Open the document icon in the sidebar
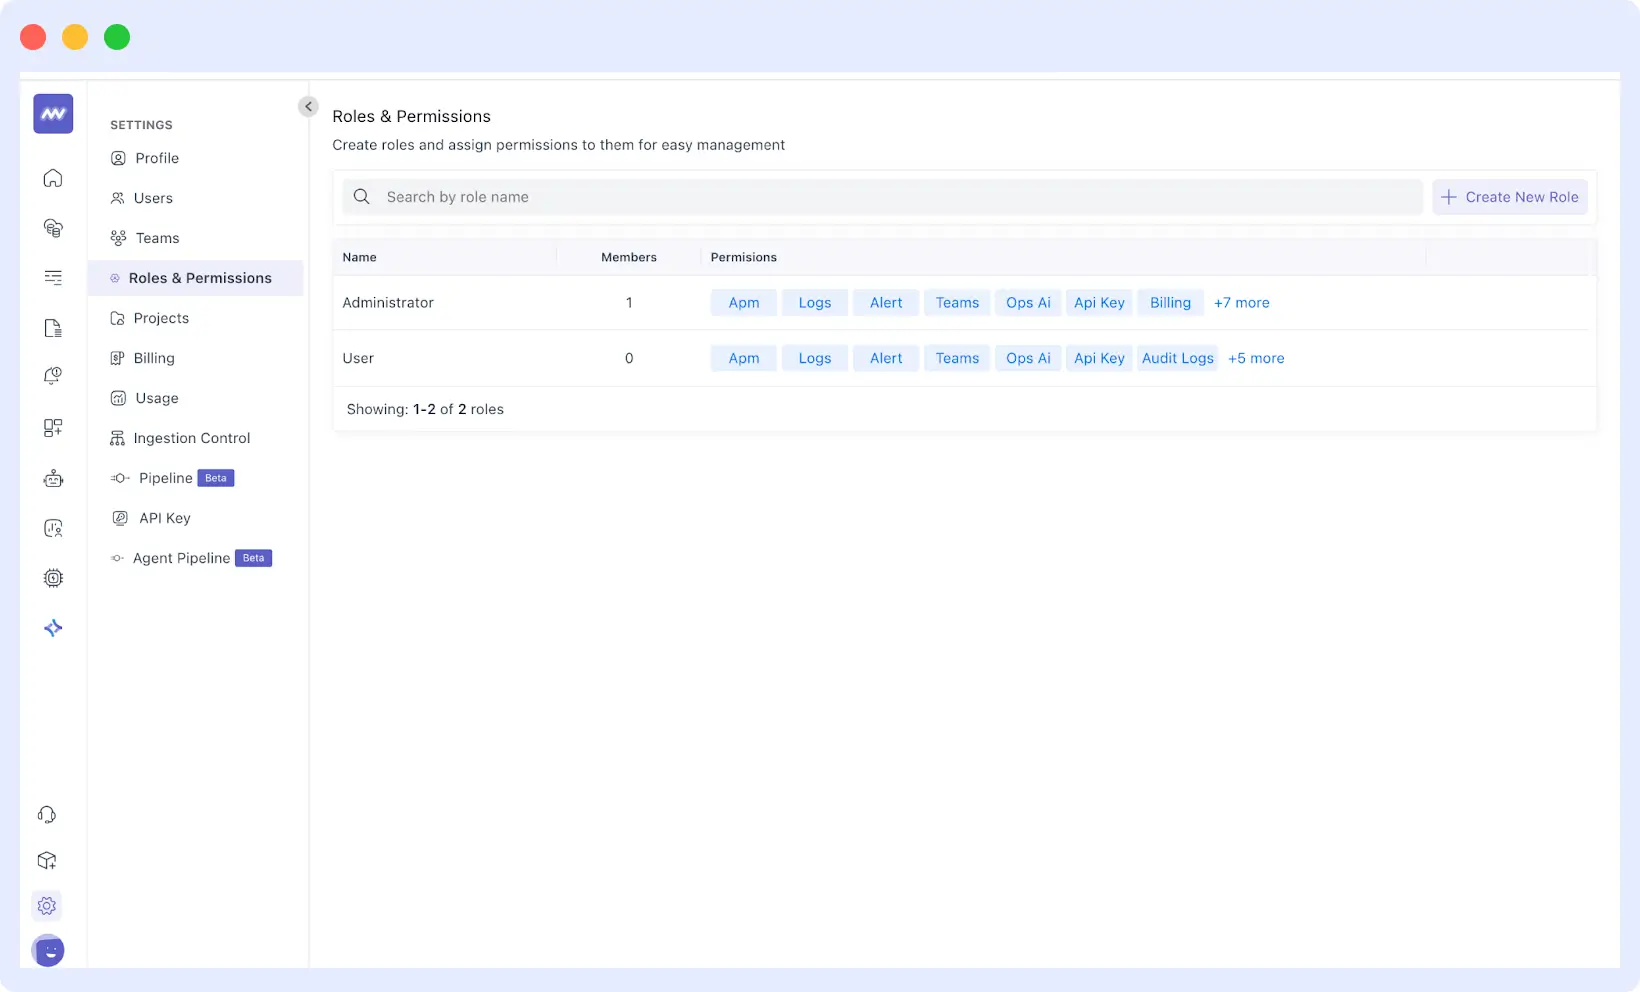Screen dimensions: 1640x992 click(x=52, y=327)
